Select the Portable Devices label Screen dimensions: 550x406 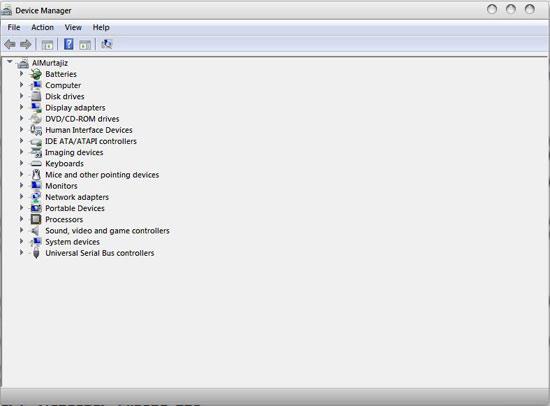[x=75, y=208]
